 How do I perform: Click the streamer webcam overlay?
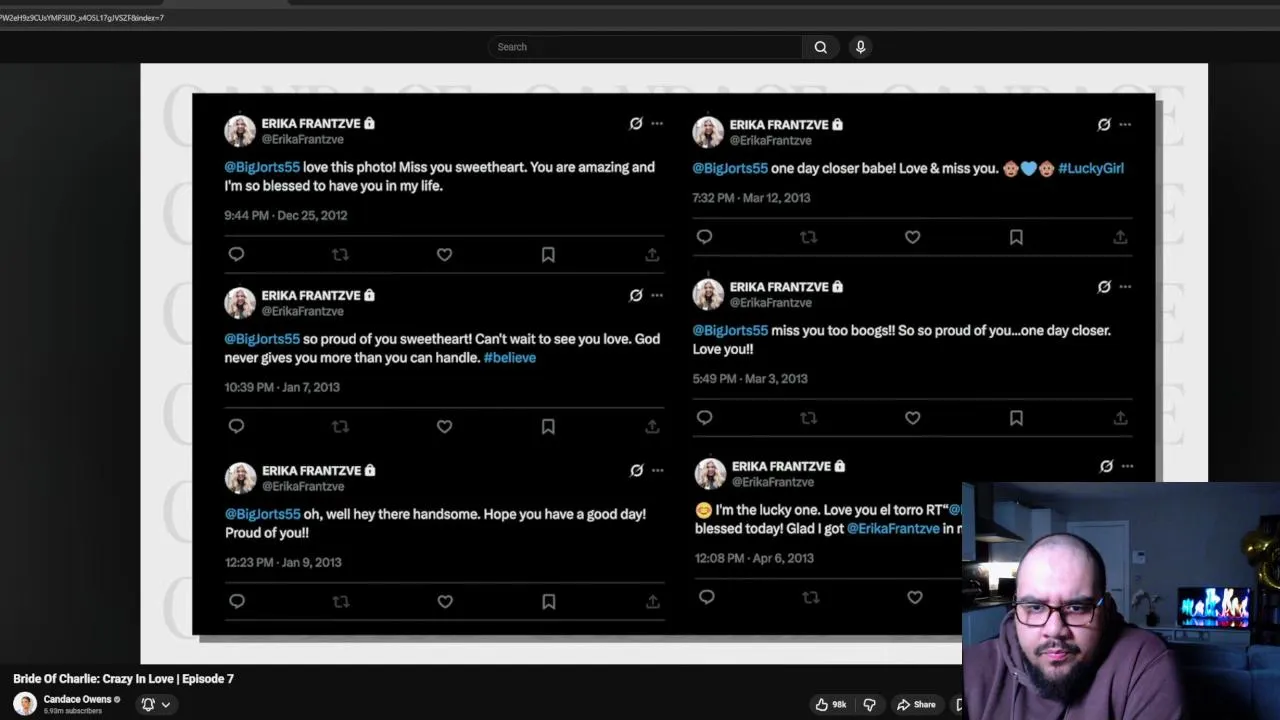1121,601
